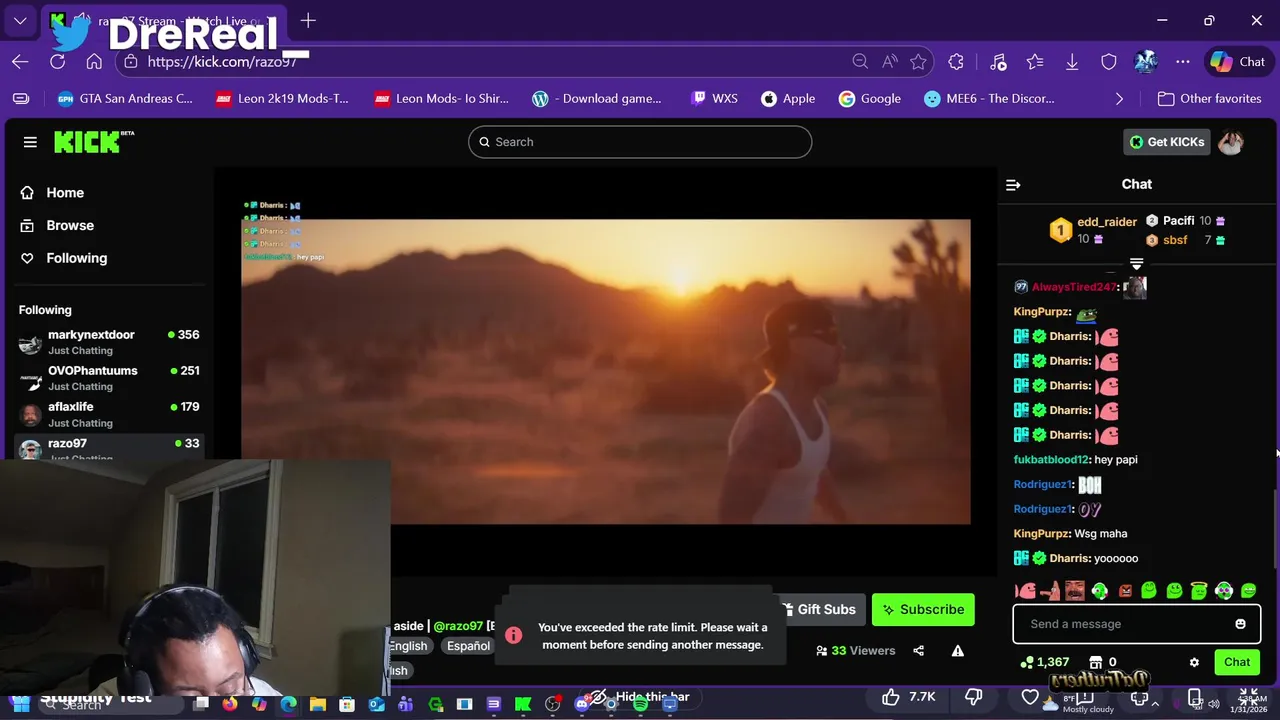Open browser extensions puzzle icon
Image resolution: width=1280 pixels, height=720 pixels.
pos(956,62)
